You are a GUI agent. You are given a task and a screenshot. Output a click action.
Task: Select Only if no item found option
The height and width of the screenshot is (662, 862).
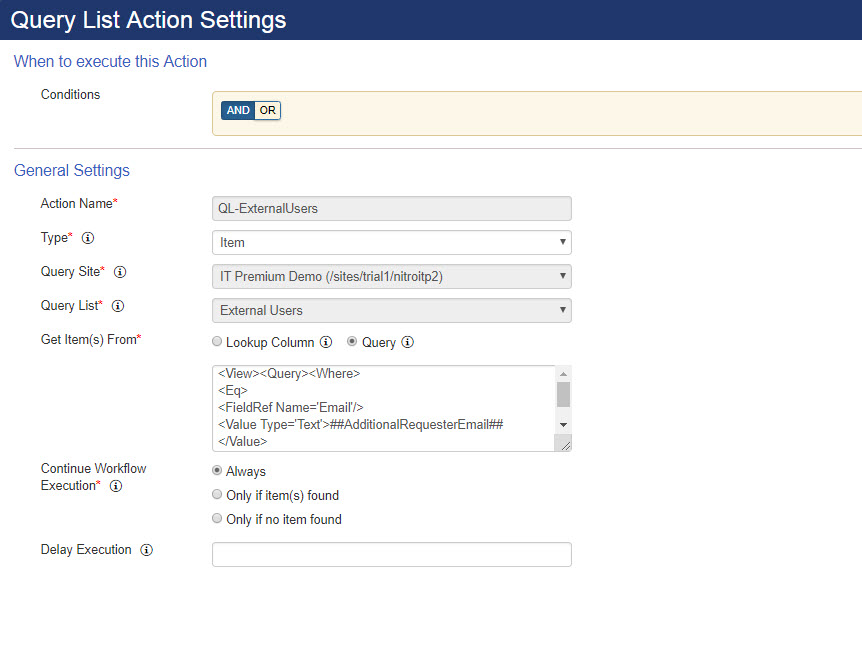tap(217, 519)
